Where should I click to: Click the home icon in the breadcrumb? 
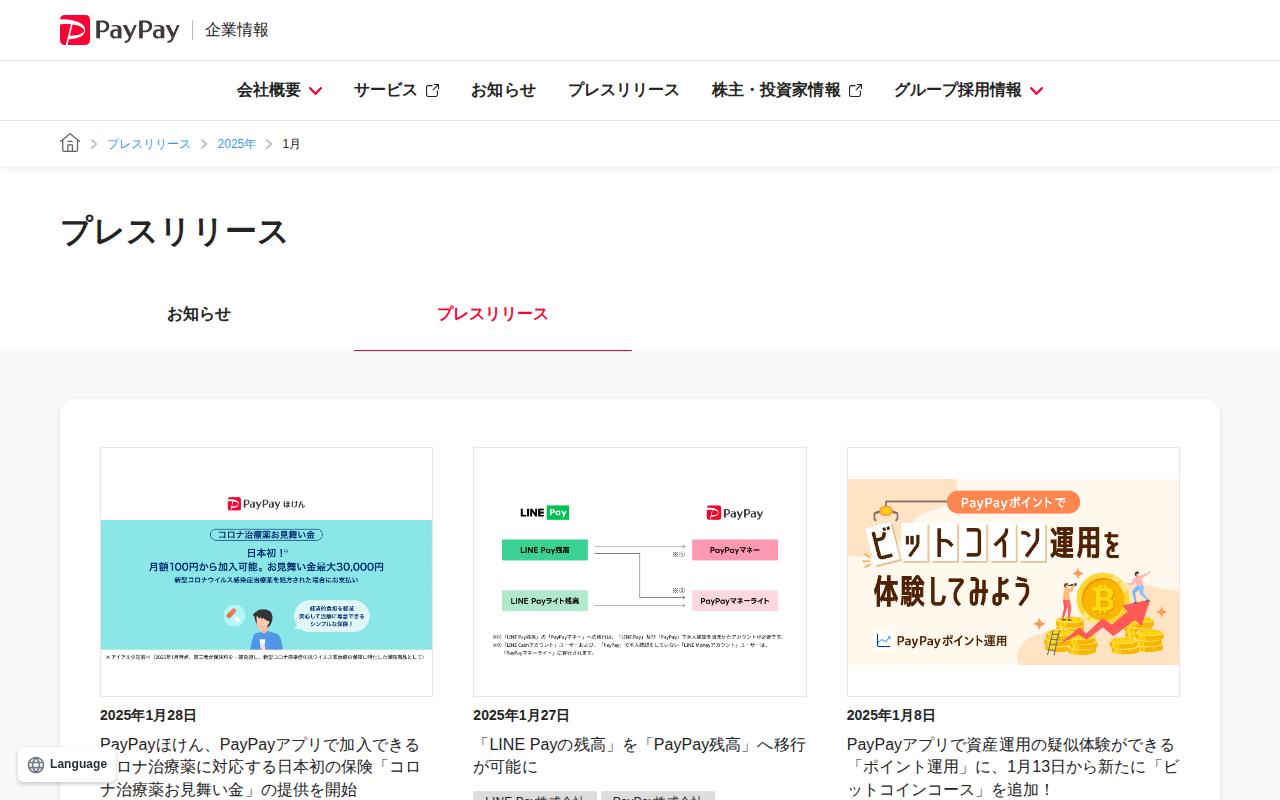coord(70,143)
